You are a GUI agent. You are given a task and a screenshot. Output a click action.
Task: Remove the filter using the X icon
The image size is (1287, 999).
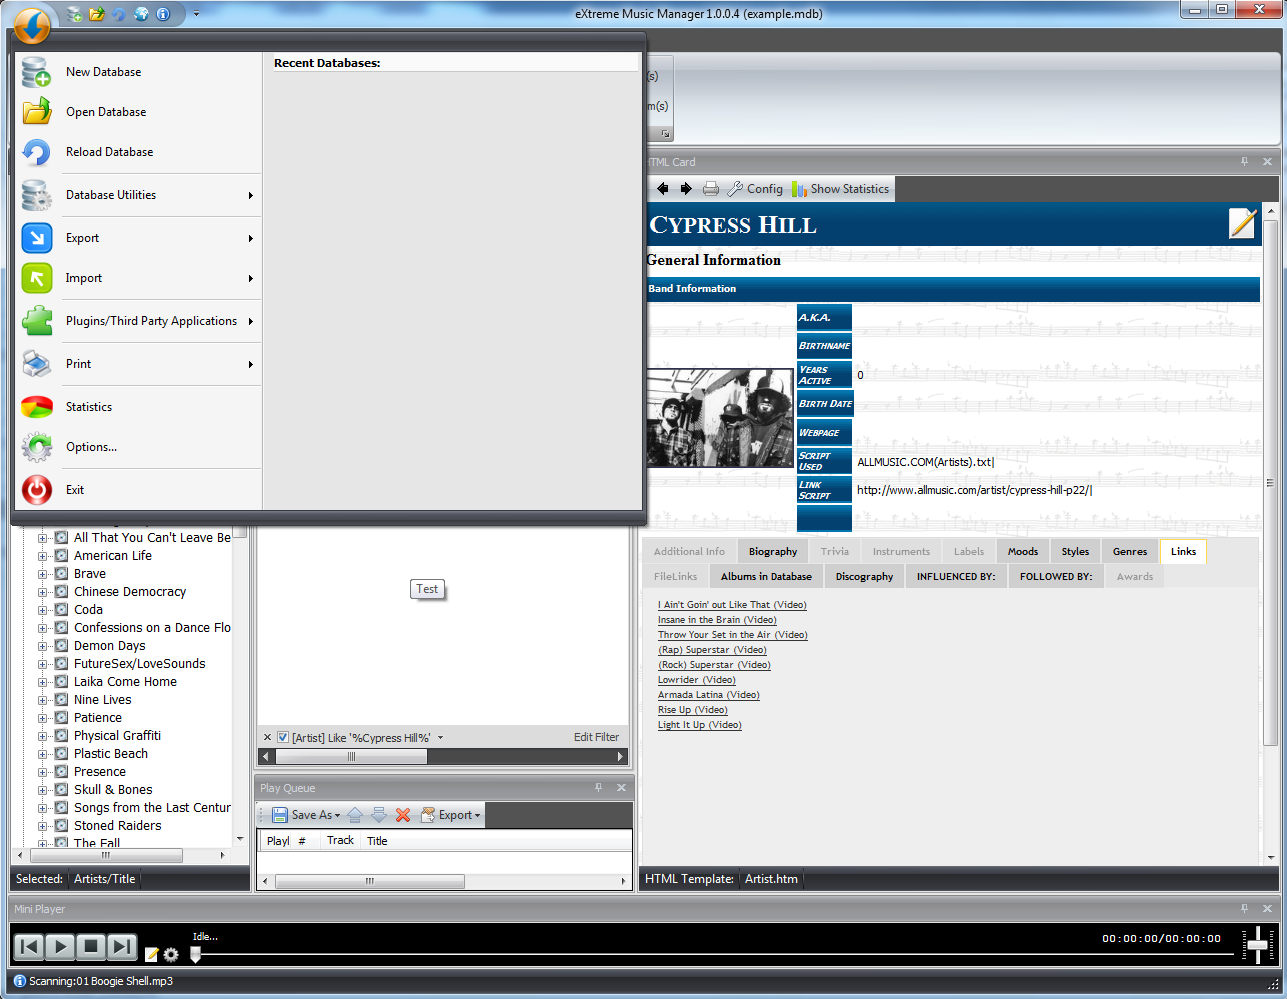click(x=267, y=738)
